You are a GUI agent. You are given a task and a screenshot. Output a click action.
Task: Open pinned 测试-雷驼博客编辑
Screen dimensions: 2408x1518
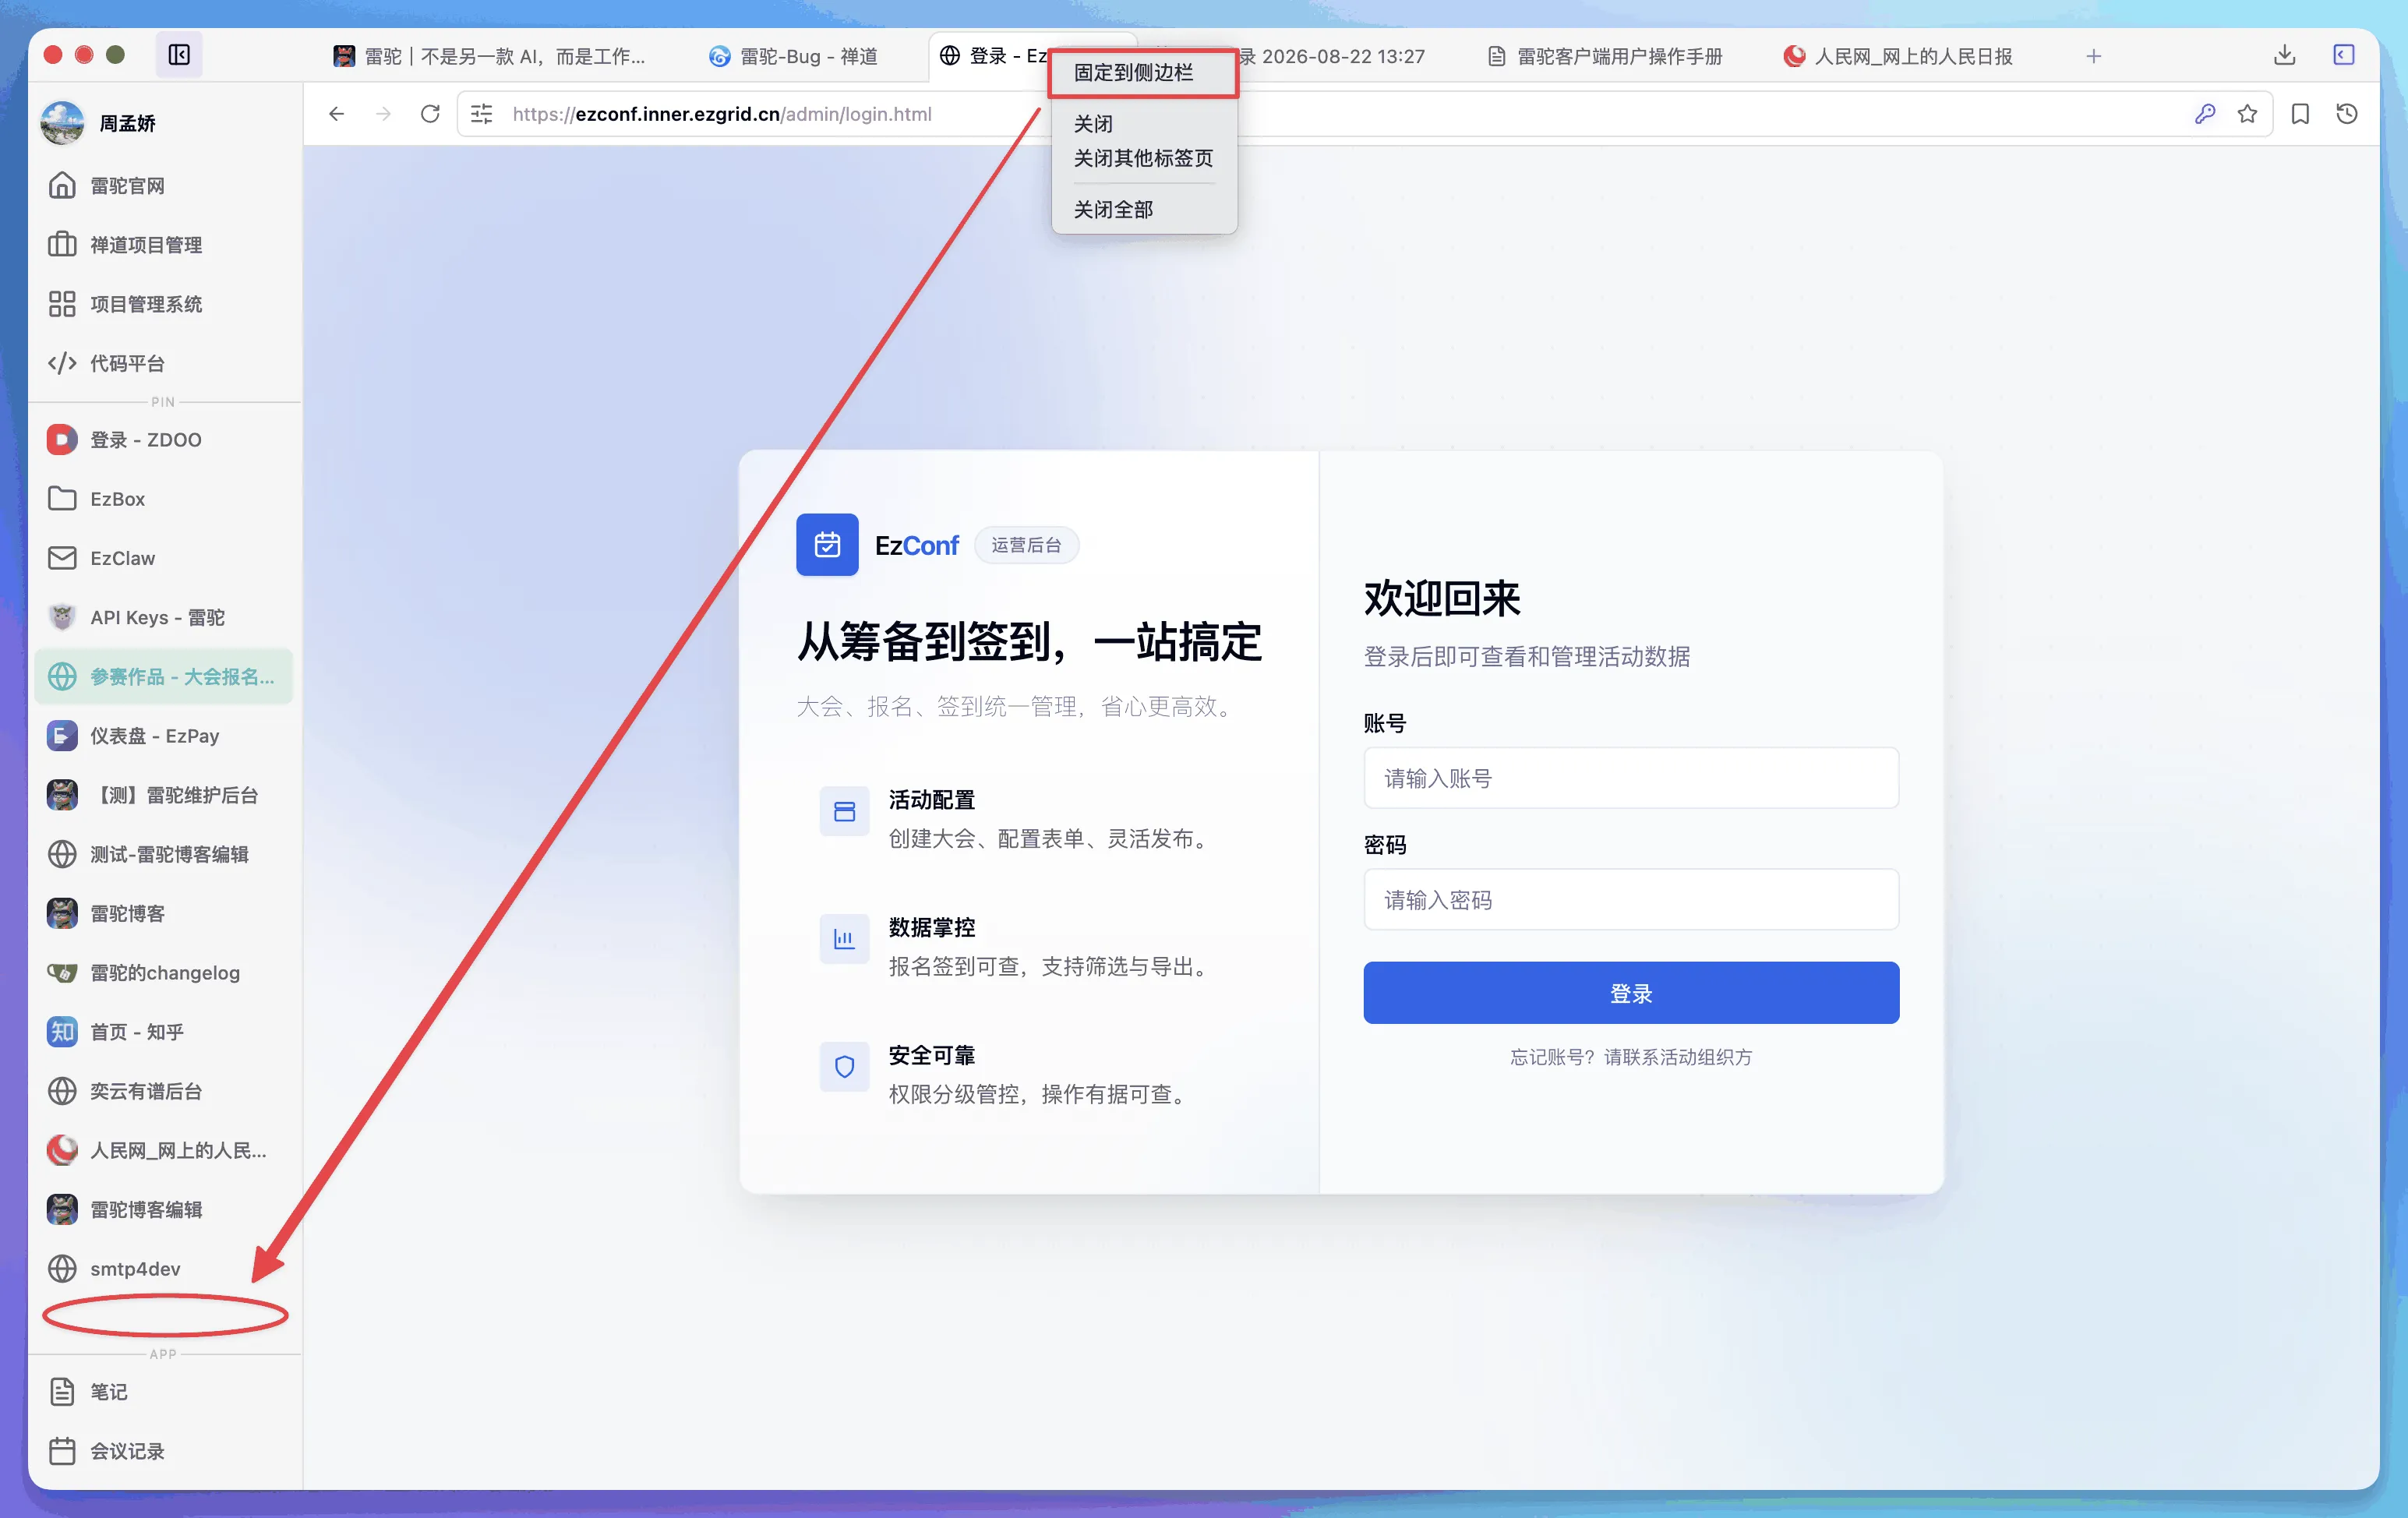[x=164, y=854]
